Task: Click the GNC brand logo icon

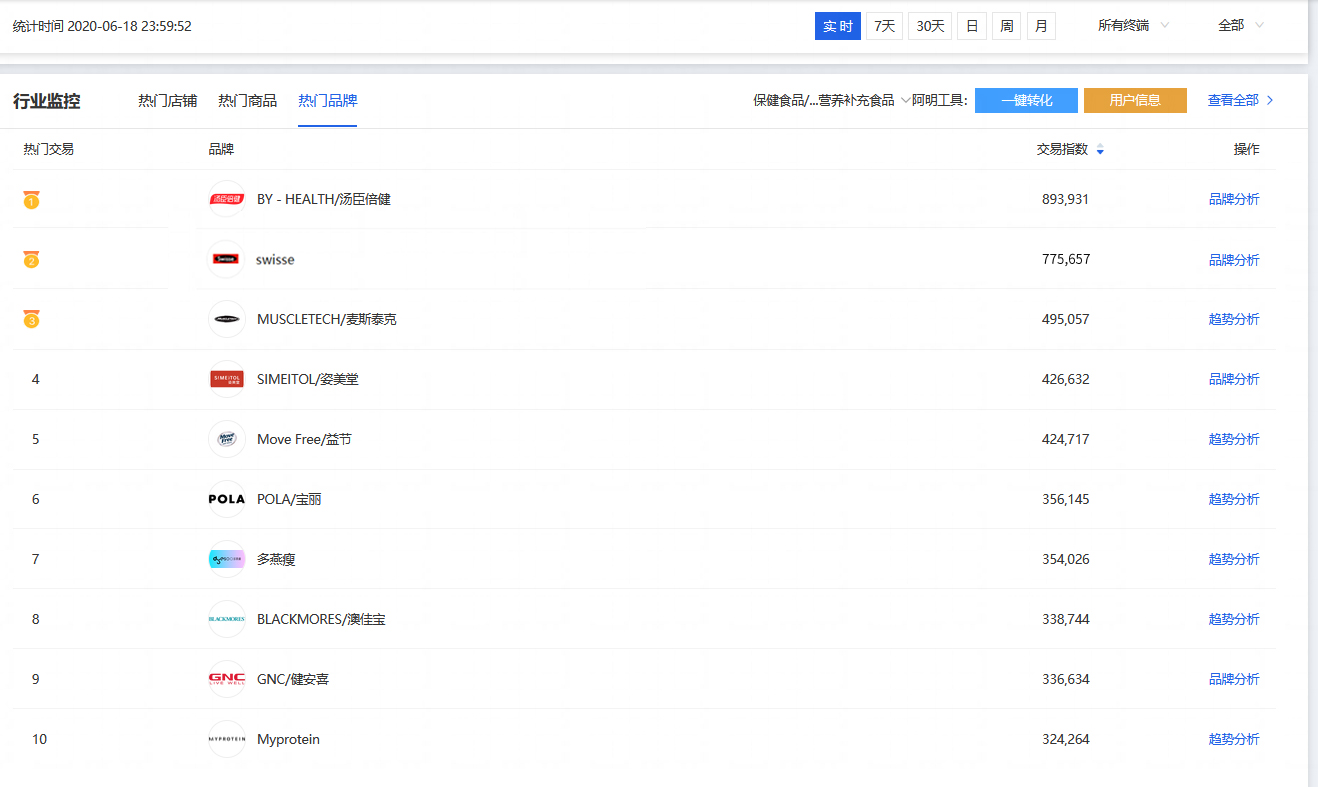Action: [x=227, y=679]
